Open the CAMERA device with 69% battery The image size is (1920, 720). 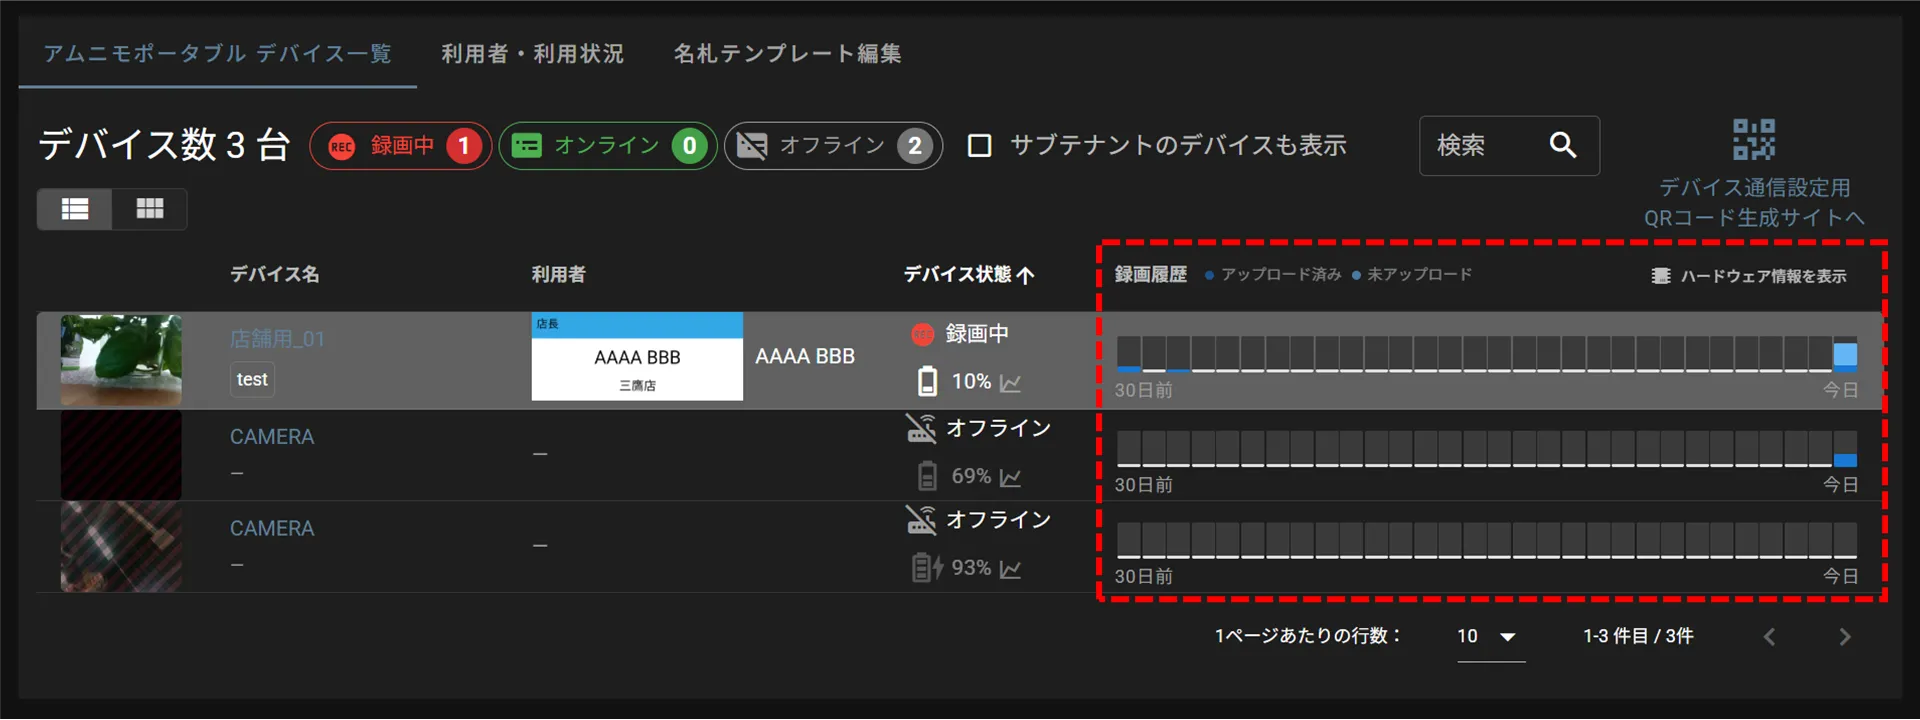tap(272, 437)
